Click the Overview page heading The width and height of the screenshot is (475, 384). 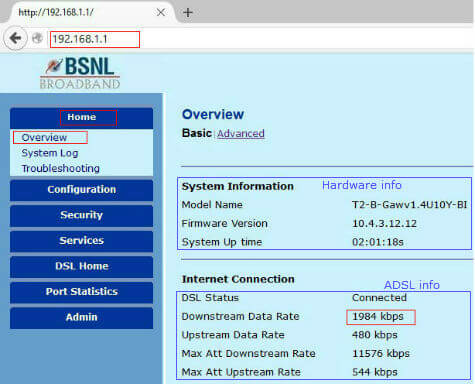pos(213,114)
